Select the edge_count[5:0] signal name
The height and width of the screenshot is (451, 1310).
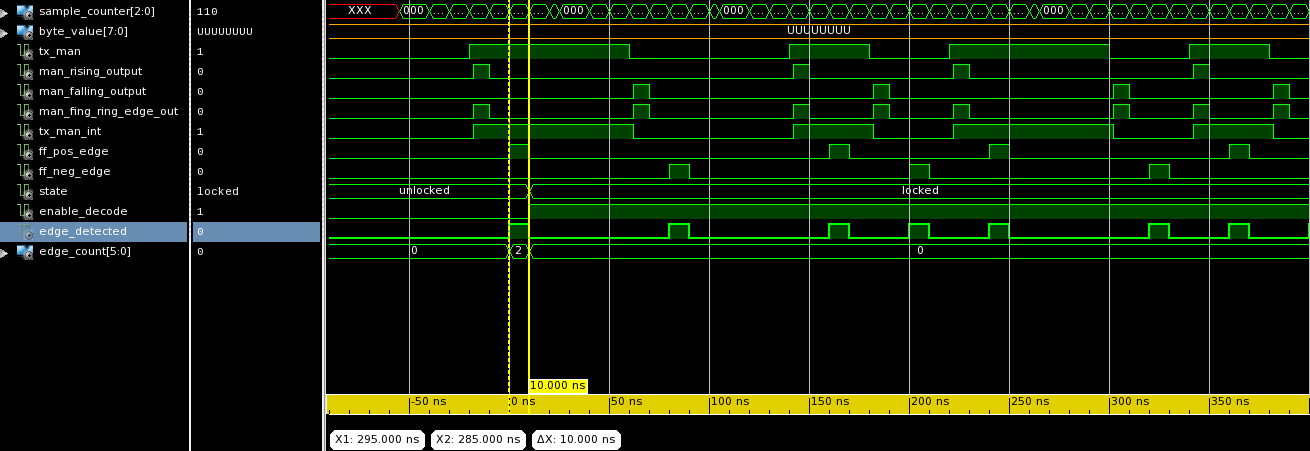coord(84,251)
